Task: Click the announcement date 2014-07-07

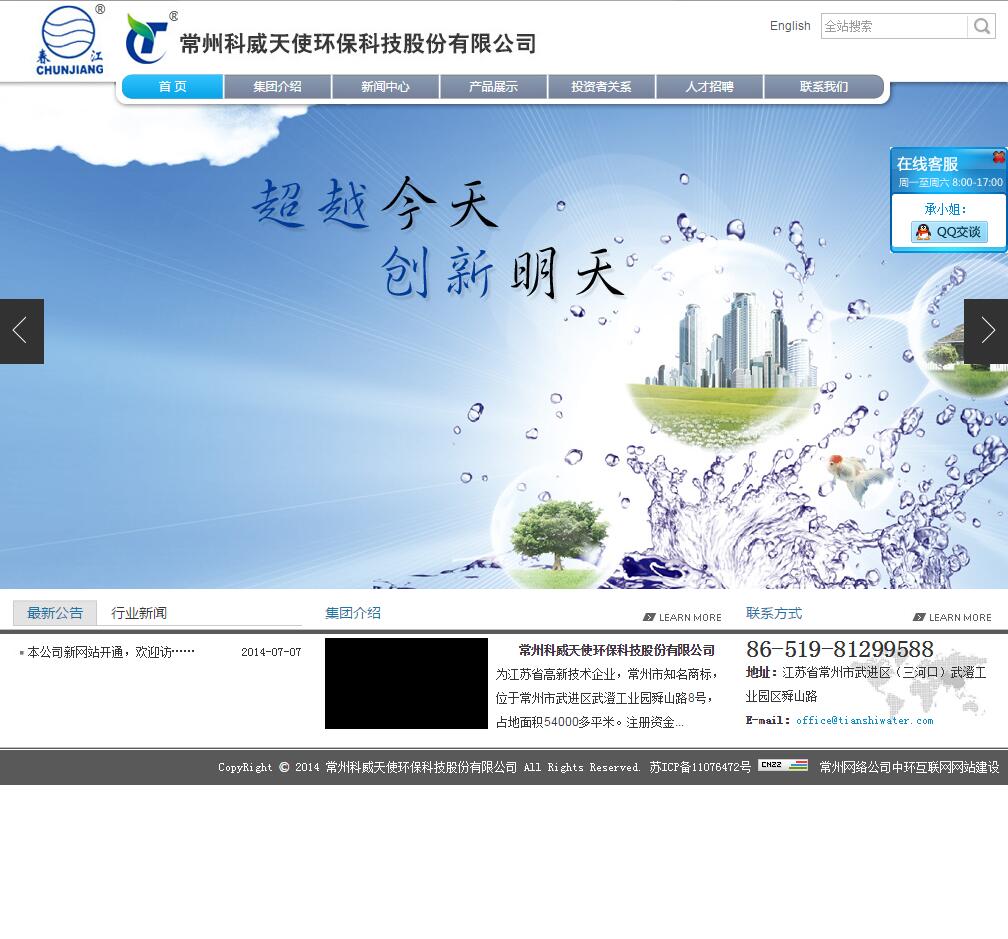Action: [271, 652]
